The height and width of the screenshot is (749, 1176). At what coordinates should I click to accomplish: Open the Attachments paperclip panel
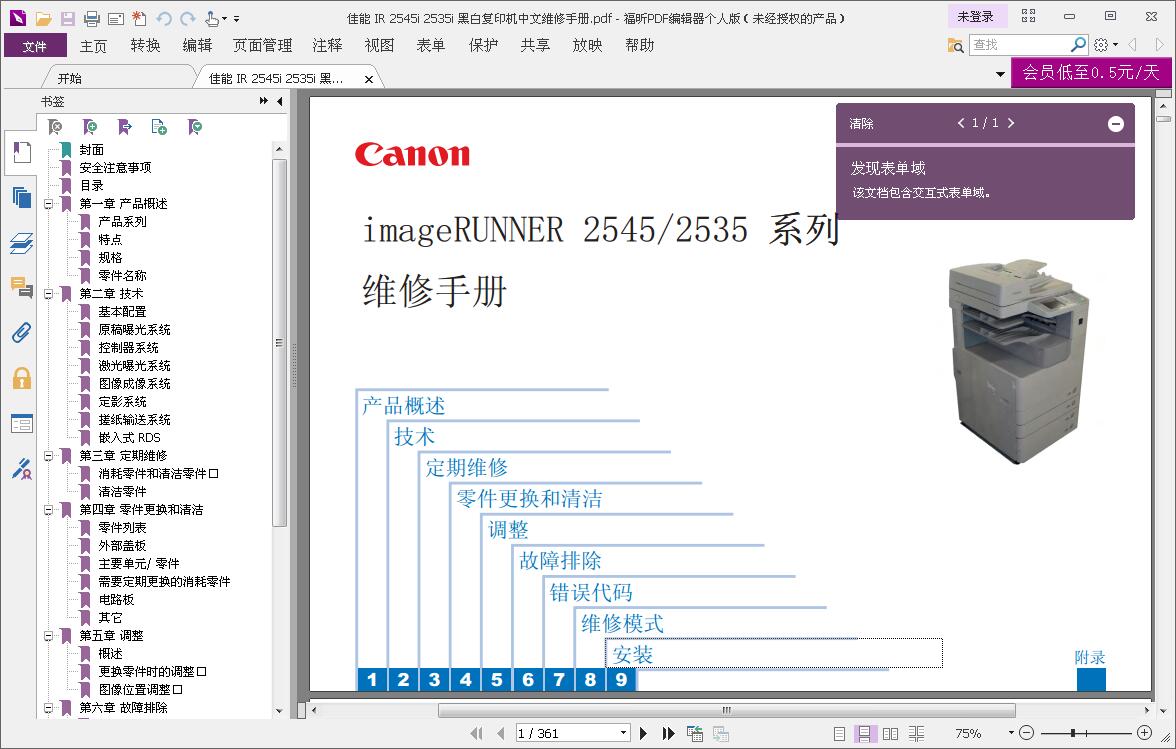click(x=22, y=333)
